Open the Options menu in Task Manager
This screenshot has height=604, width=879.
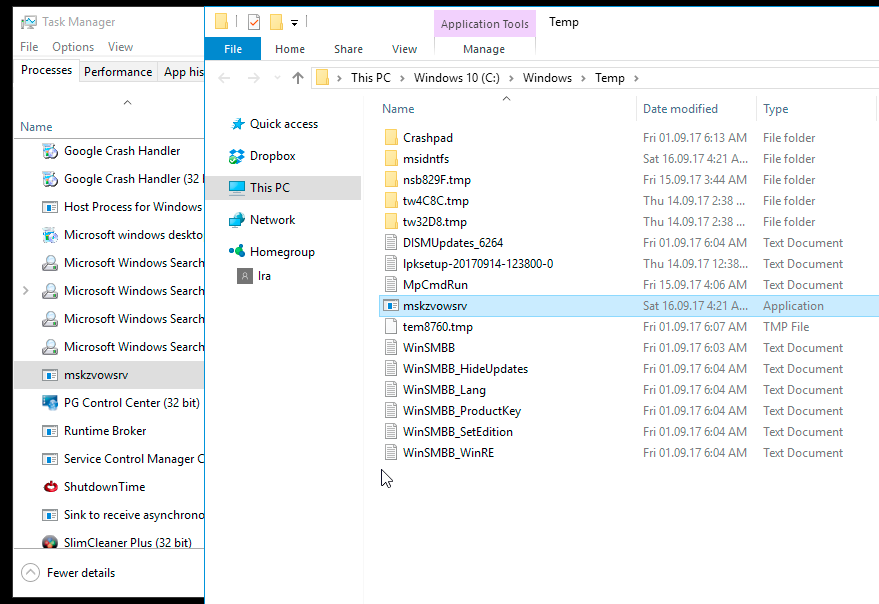click(73, 47)
